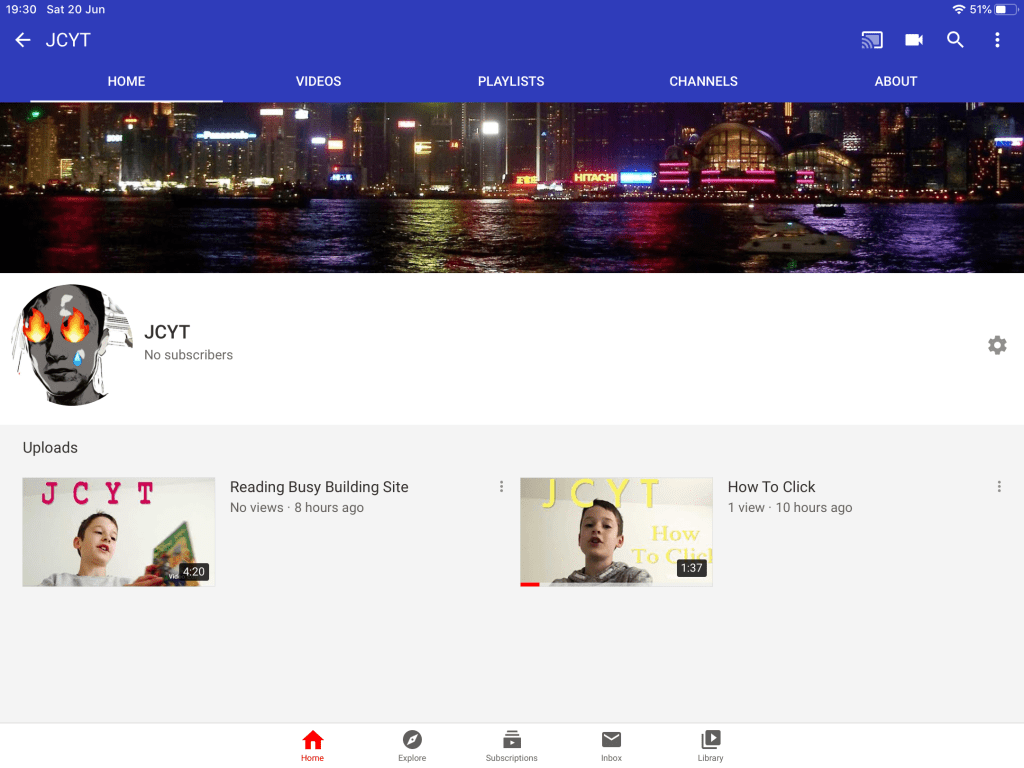Switch to the VIDEOS tab
Viewport: 1024px width, 768px height.
(318, 81)
